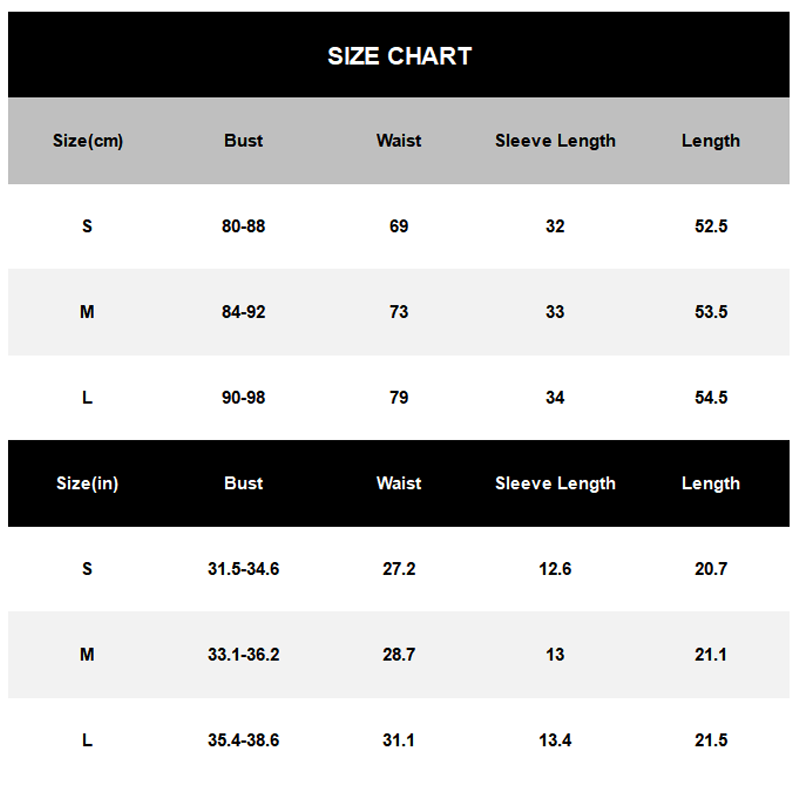Click the SIZE CHART title
Viewport: 800px width, 800px height.
point(399,56)
